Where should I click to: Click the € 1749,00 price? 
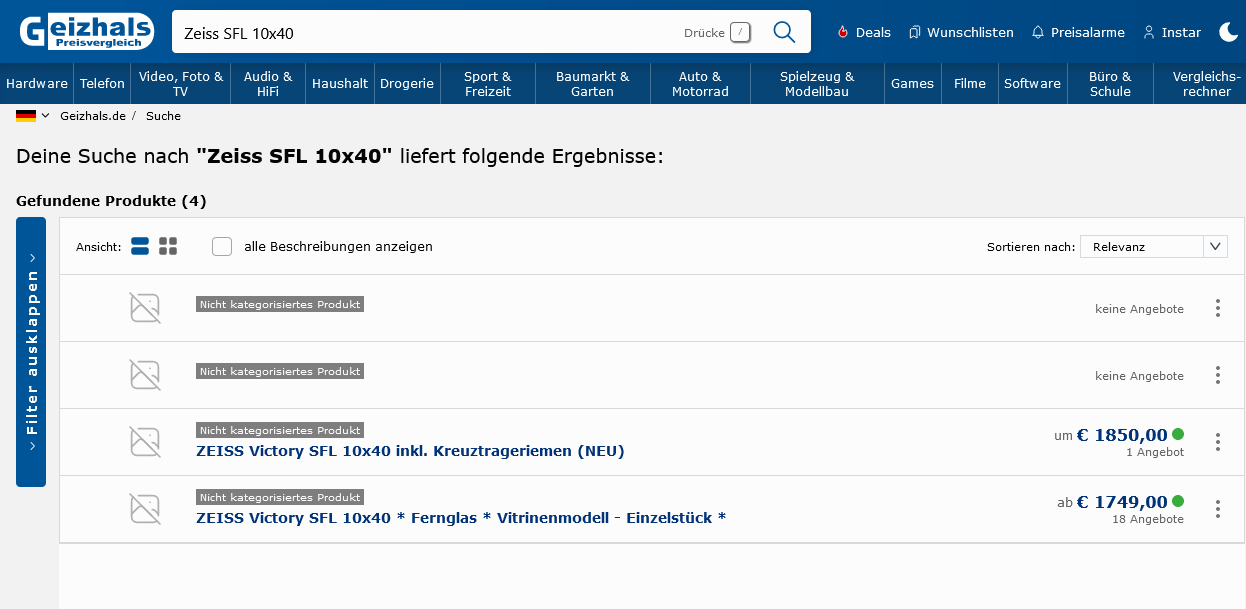click(x=1122, y=502)
